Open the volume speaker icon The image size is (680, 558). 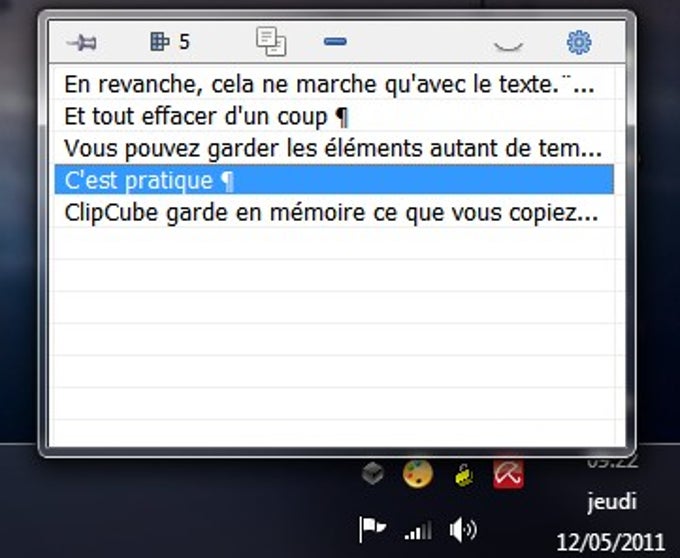463,529
